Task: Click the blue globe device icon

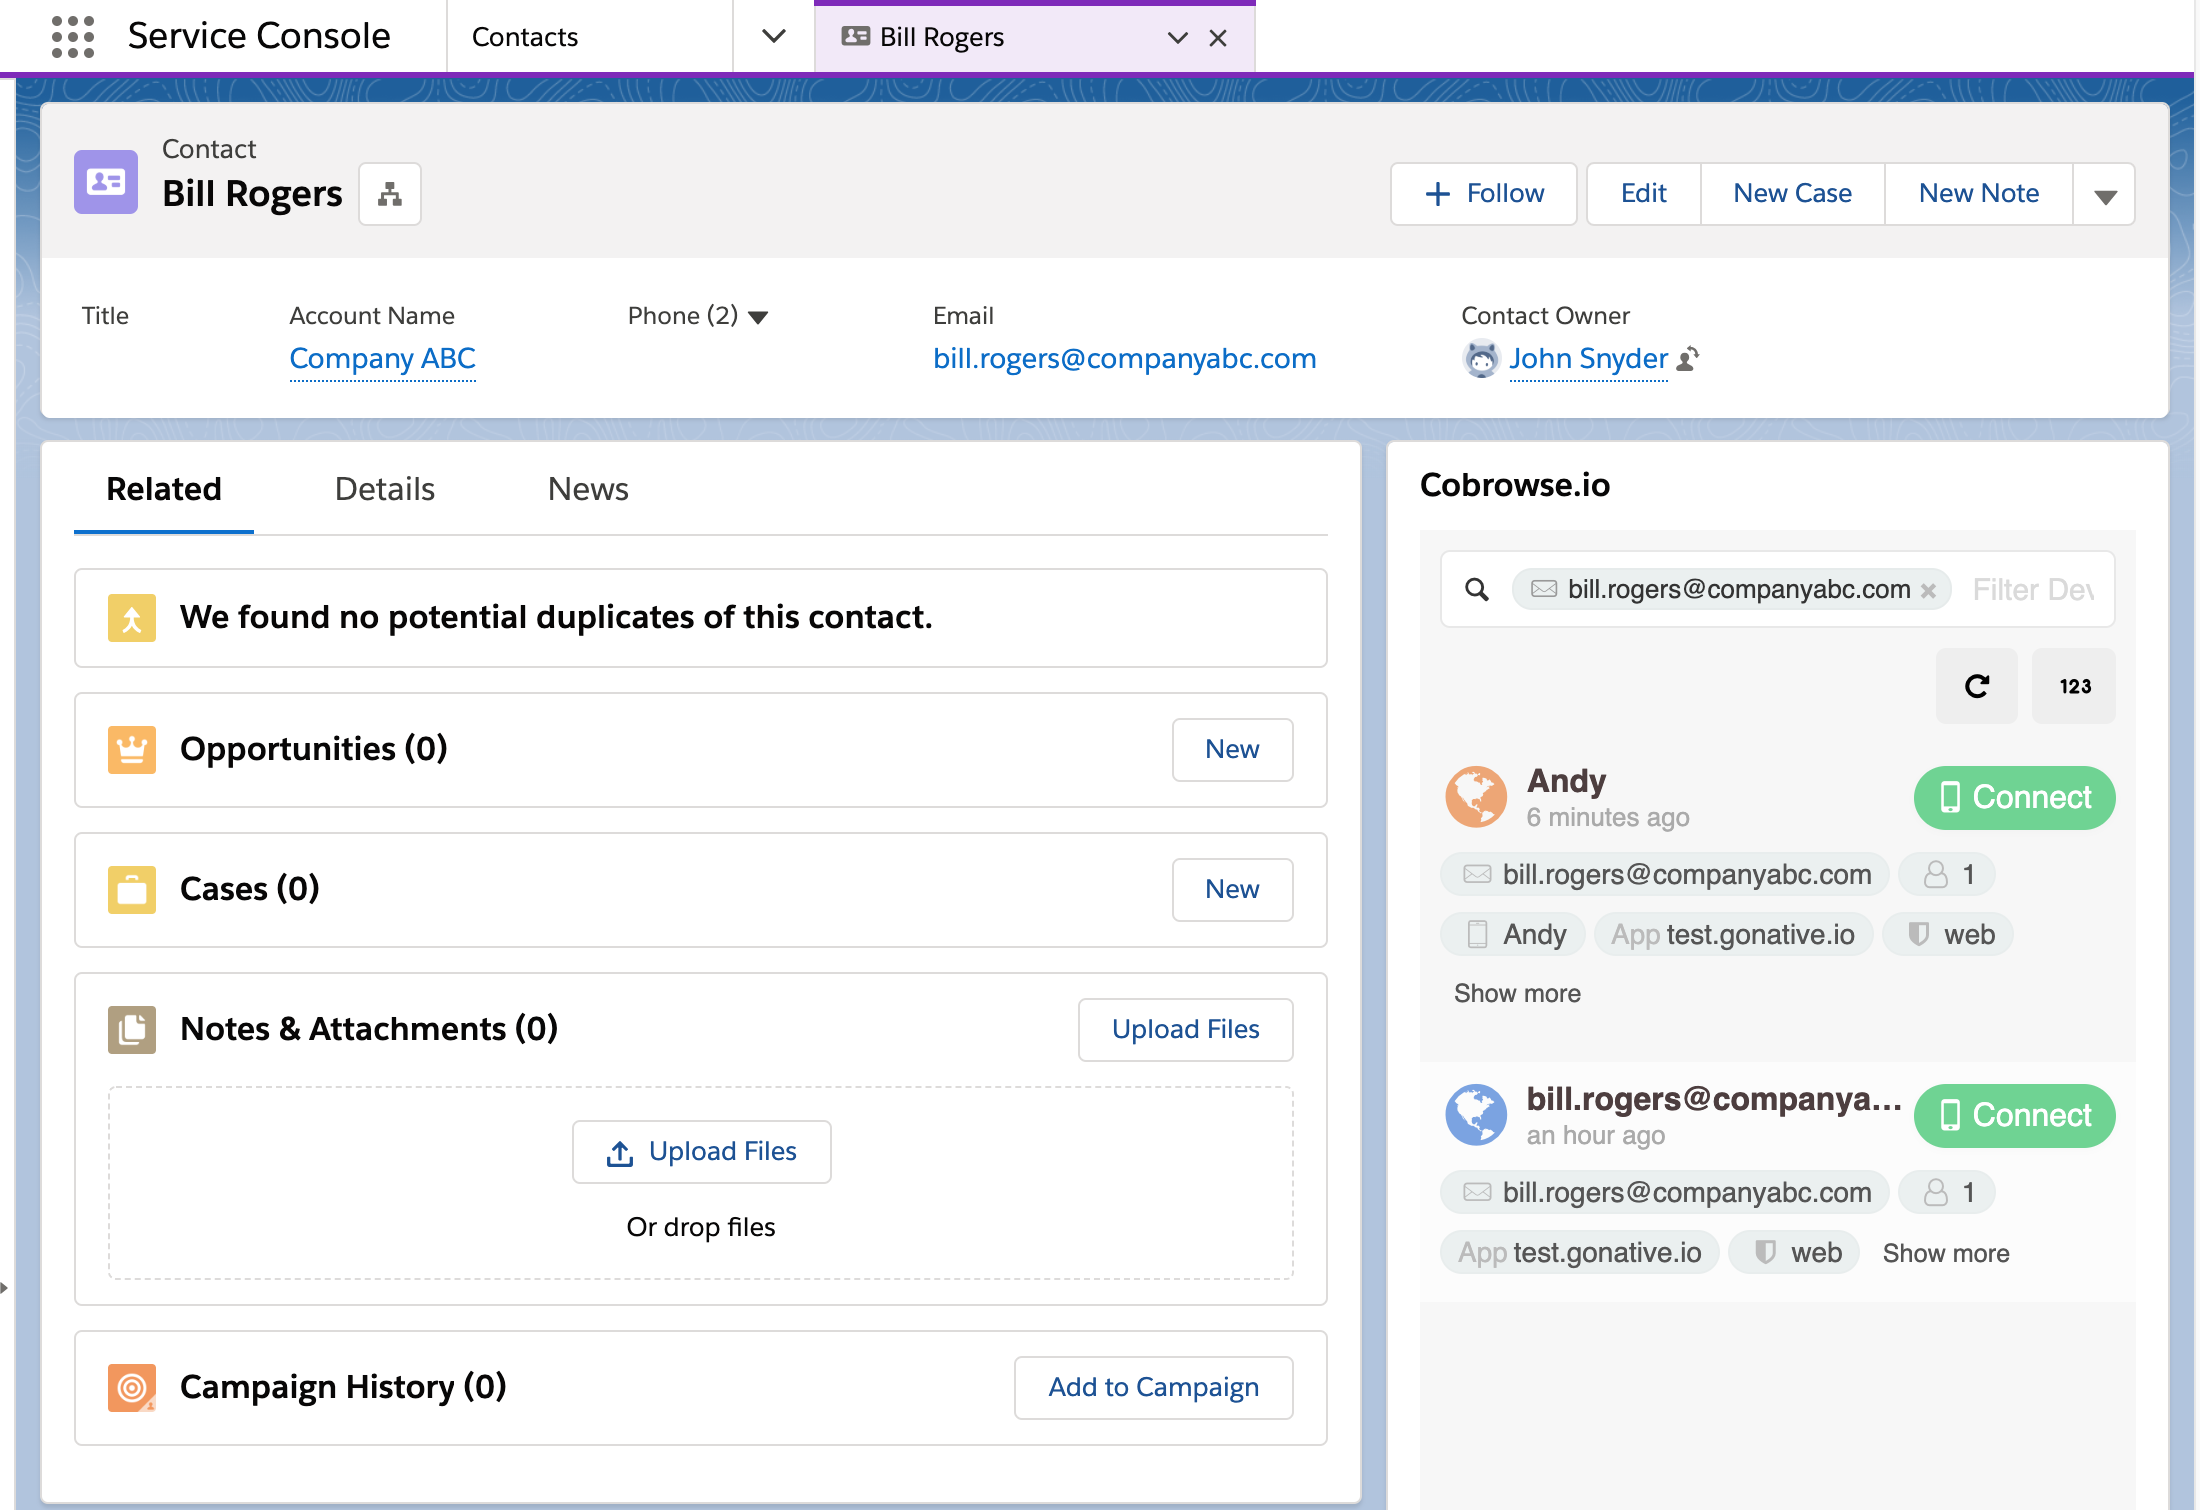Action: click(1476, 1115)
